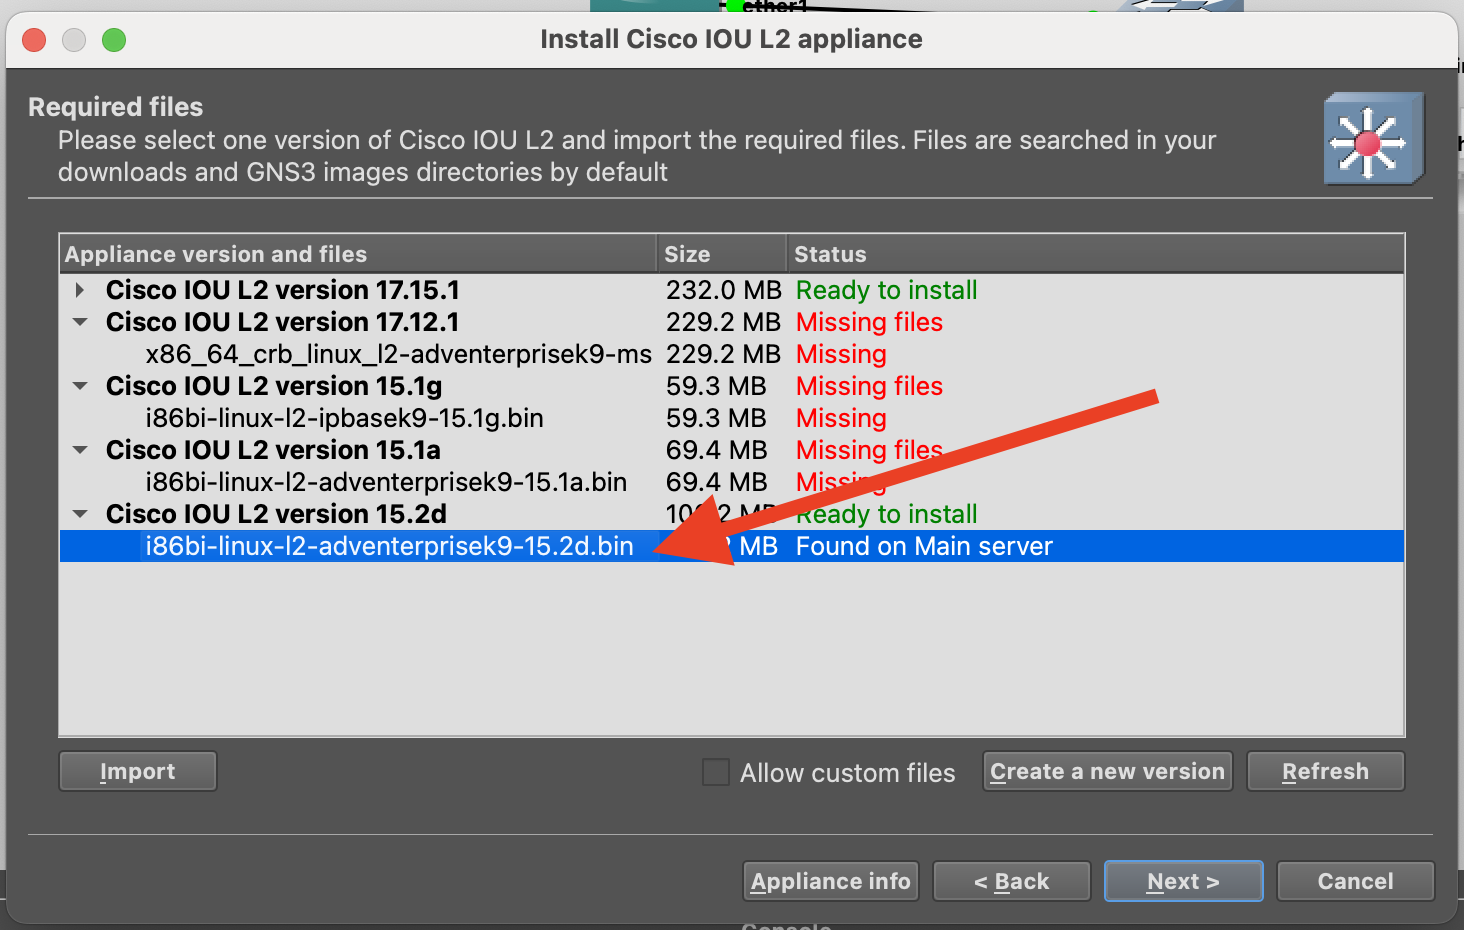This screenshot has height=930, width=1464.
Task: Click the Cisco IOU L2 switch appliance icon
Action: [1373, 139]
